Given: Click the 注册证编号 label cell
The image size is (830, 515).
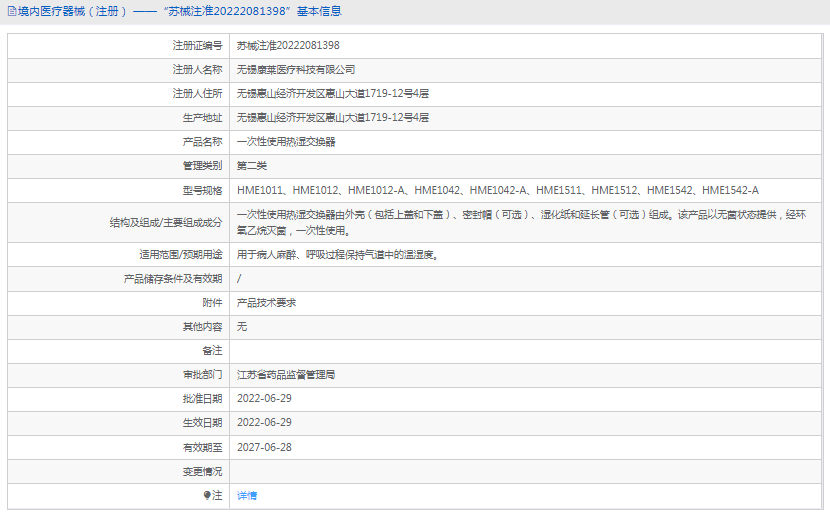Looking at the screenshot, I should pyautogui.click(x=197, y=46).
